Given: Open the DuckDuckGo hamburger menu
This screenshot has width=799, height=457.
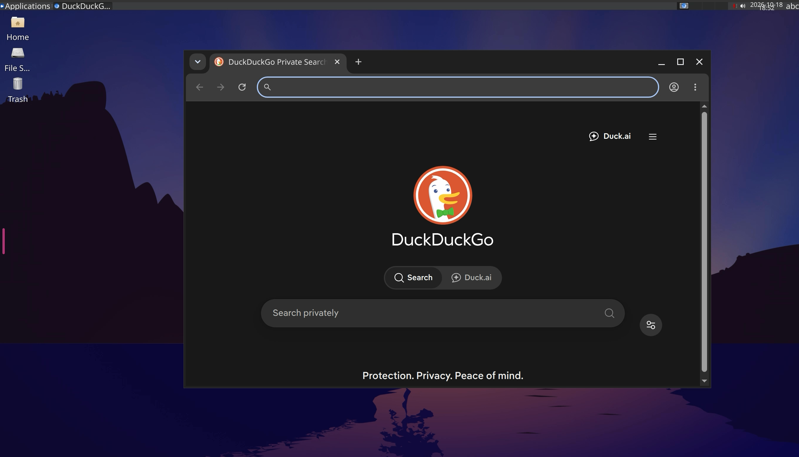Looking at the screenshot, I should pos(653,137).
